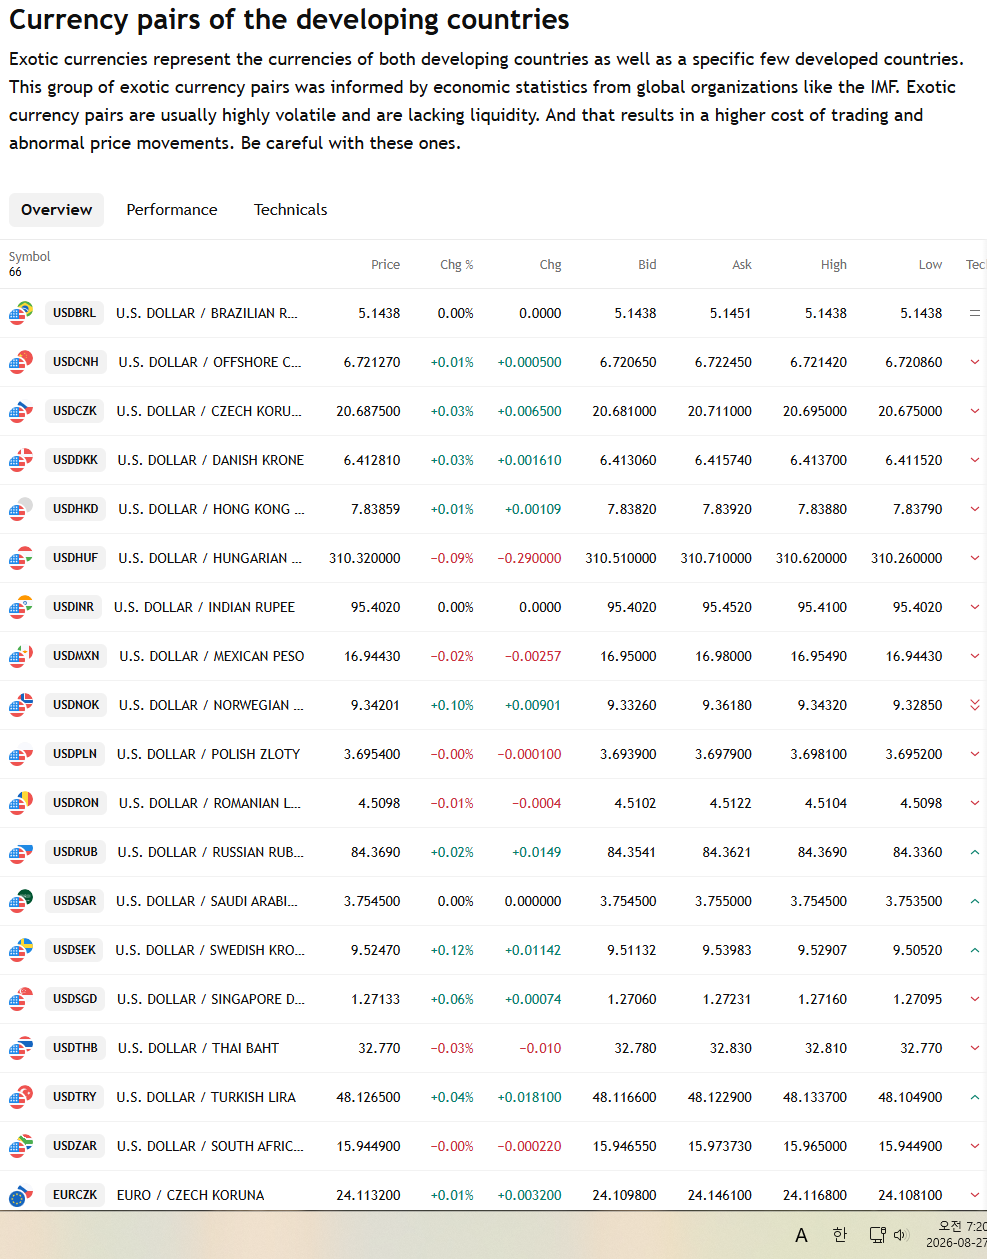
Task: Click the taskbar volume speaker icon
Action: (x=900, y=1235)
